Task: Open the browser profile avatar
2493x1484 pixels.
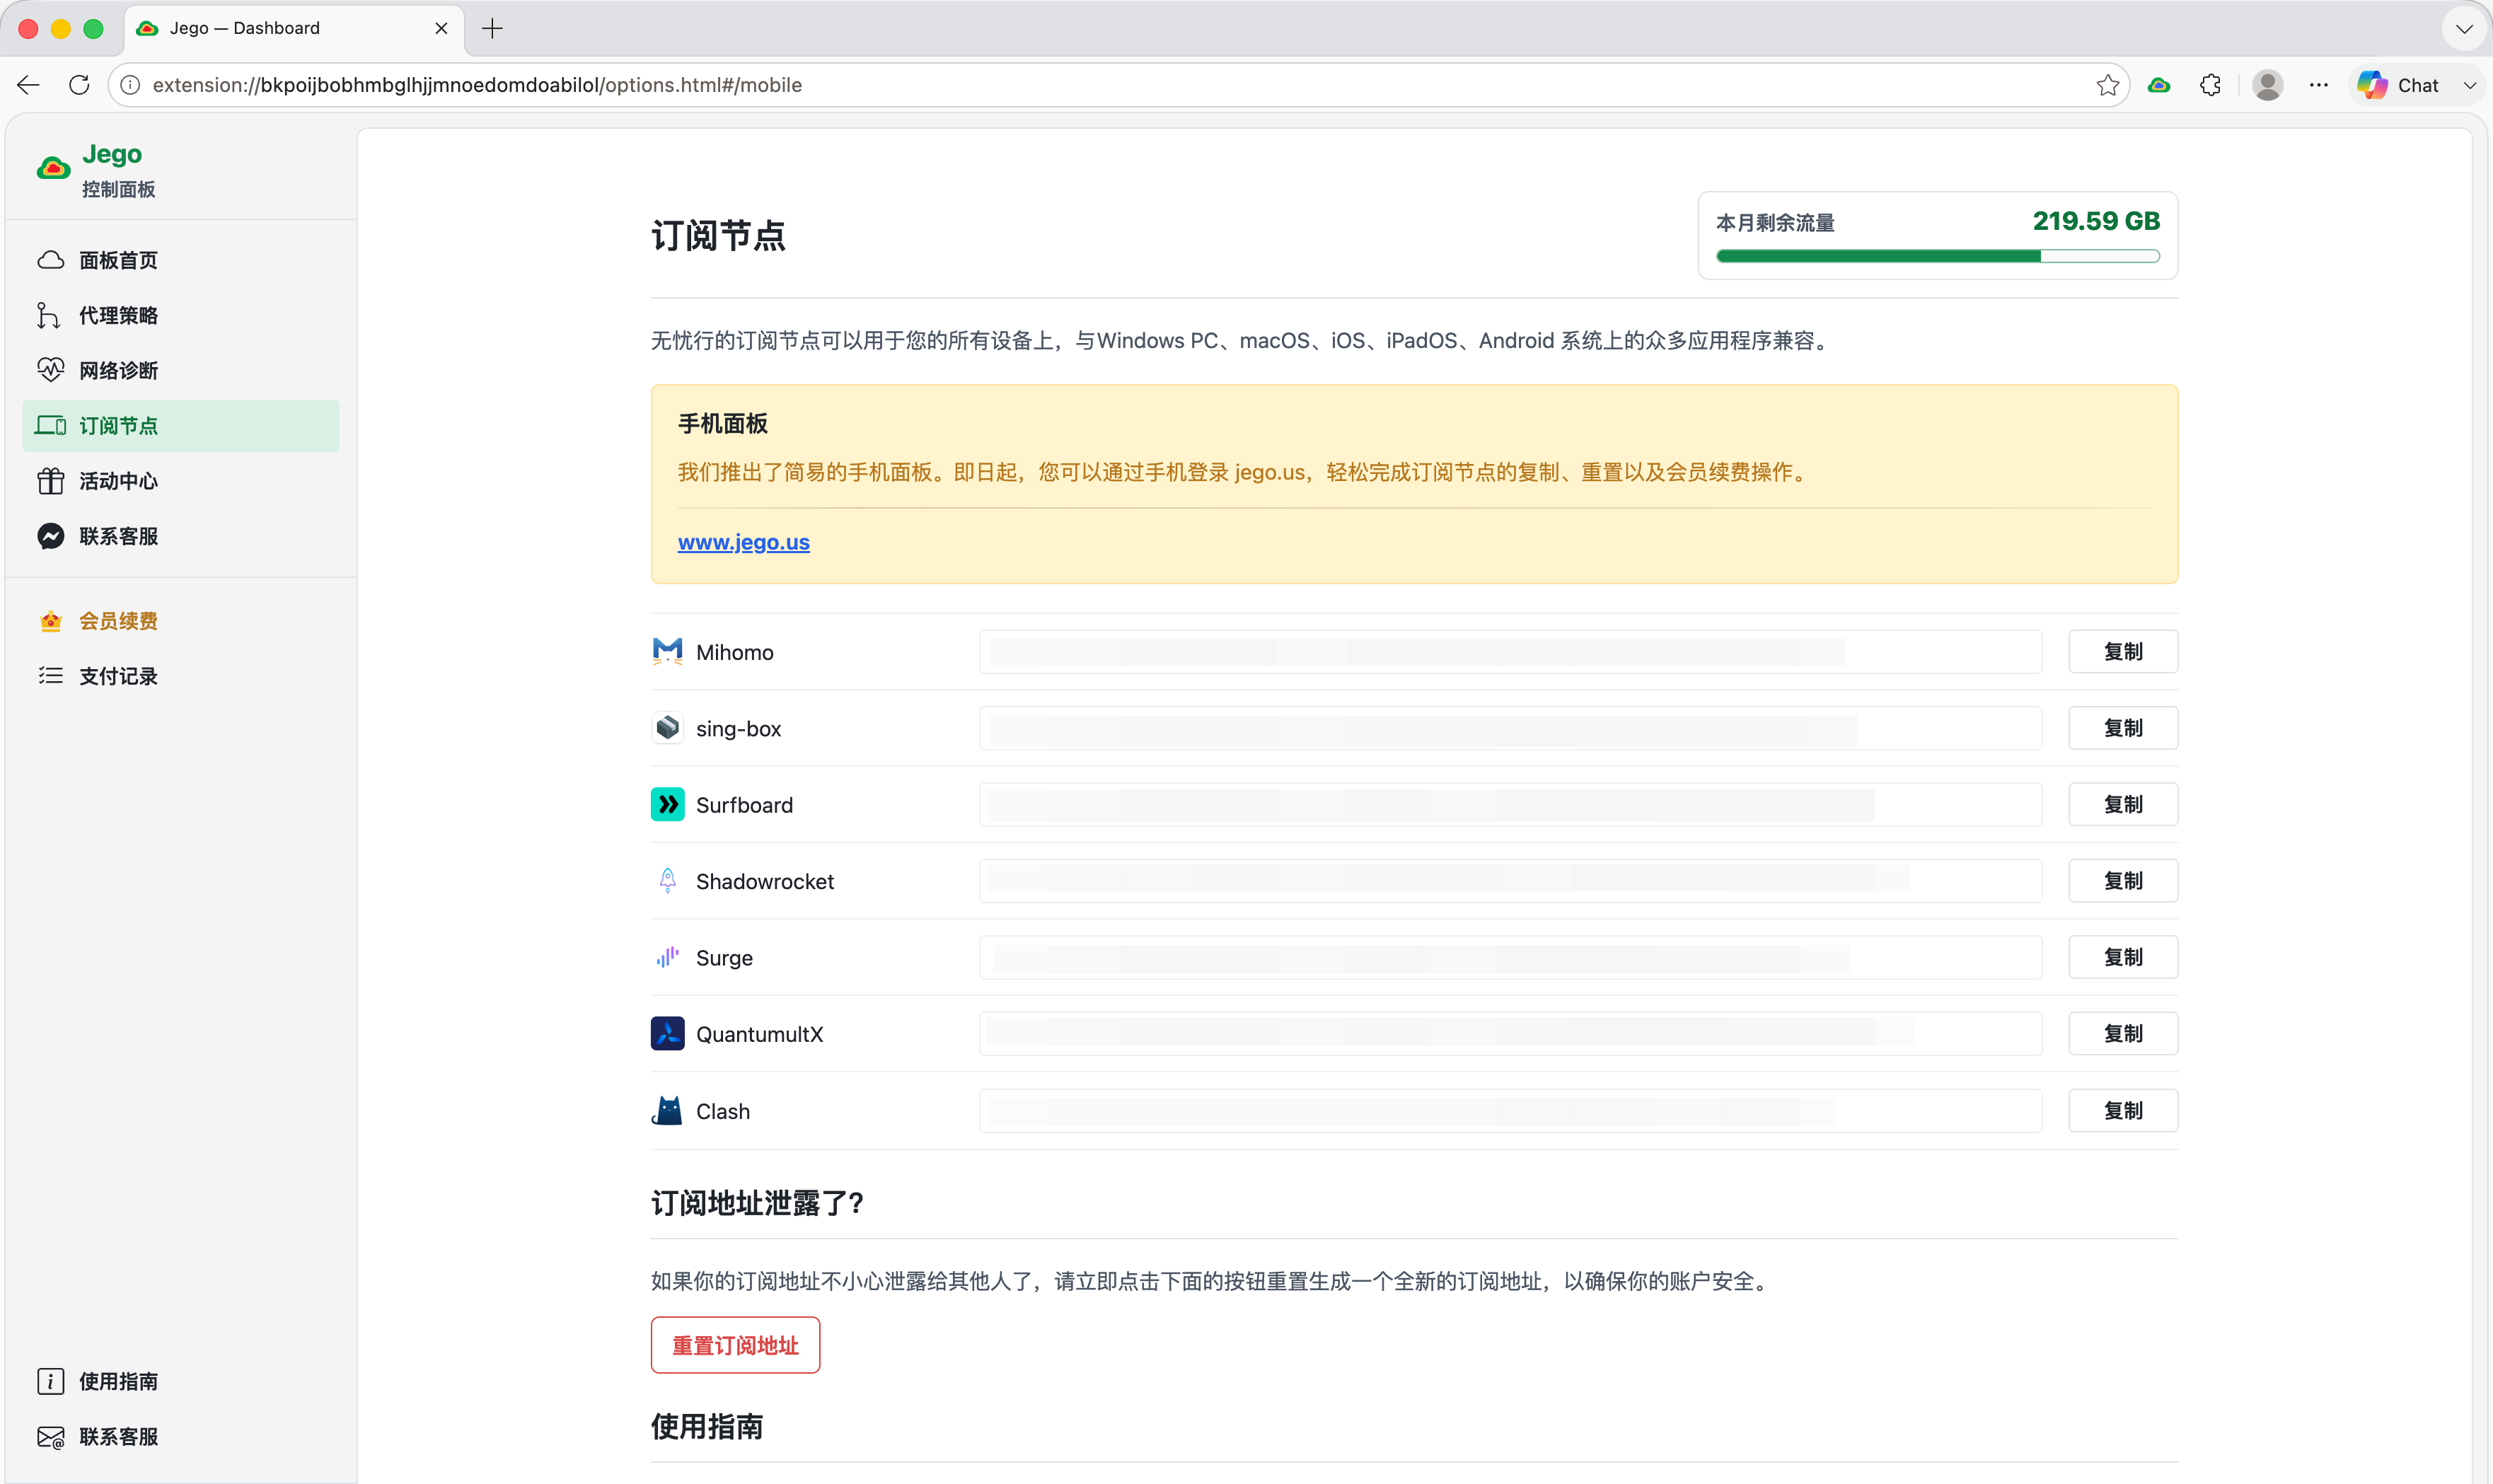Action: tap(2267, 85)
